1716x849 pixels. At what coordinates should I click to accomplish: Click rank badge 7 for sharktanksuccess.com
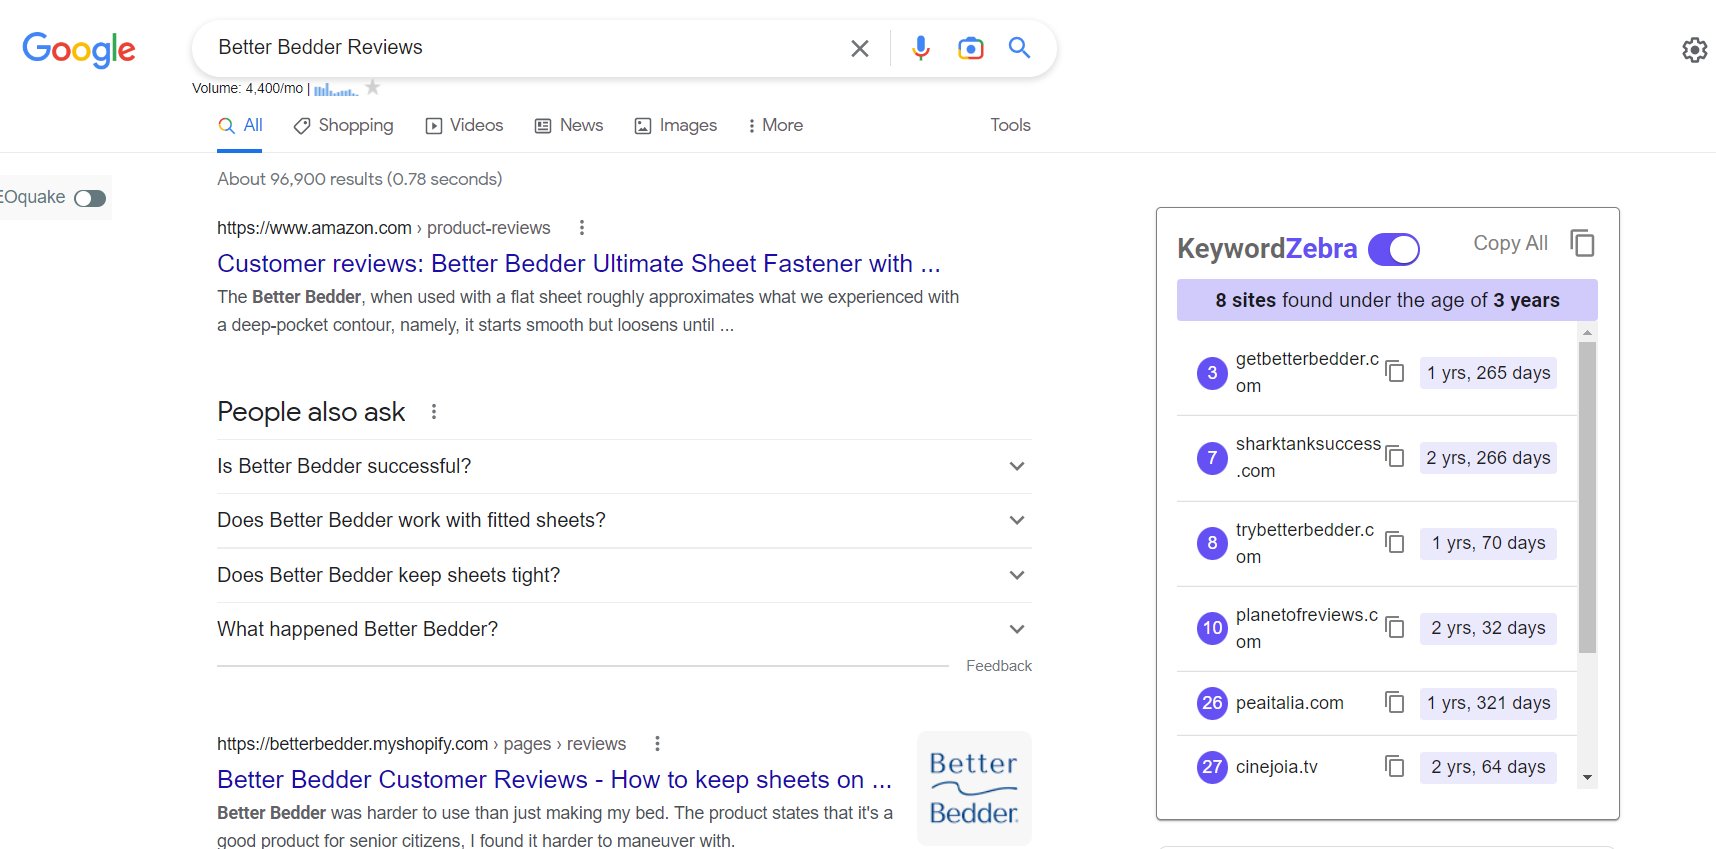click(1212, 458)
